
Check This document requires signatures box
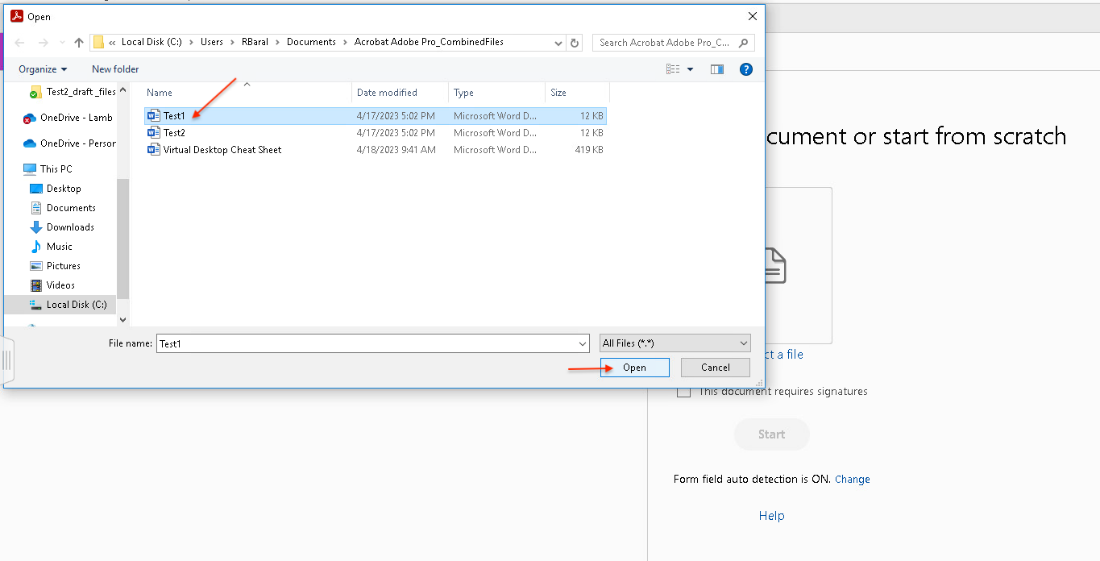pyautogui.click(x=684, y=392)
